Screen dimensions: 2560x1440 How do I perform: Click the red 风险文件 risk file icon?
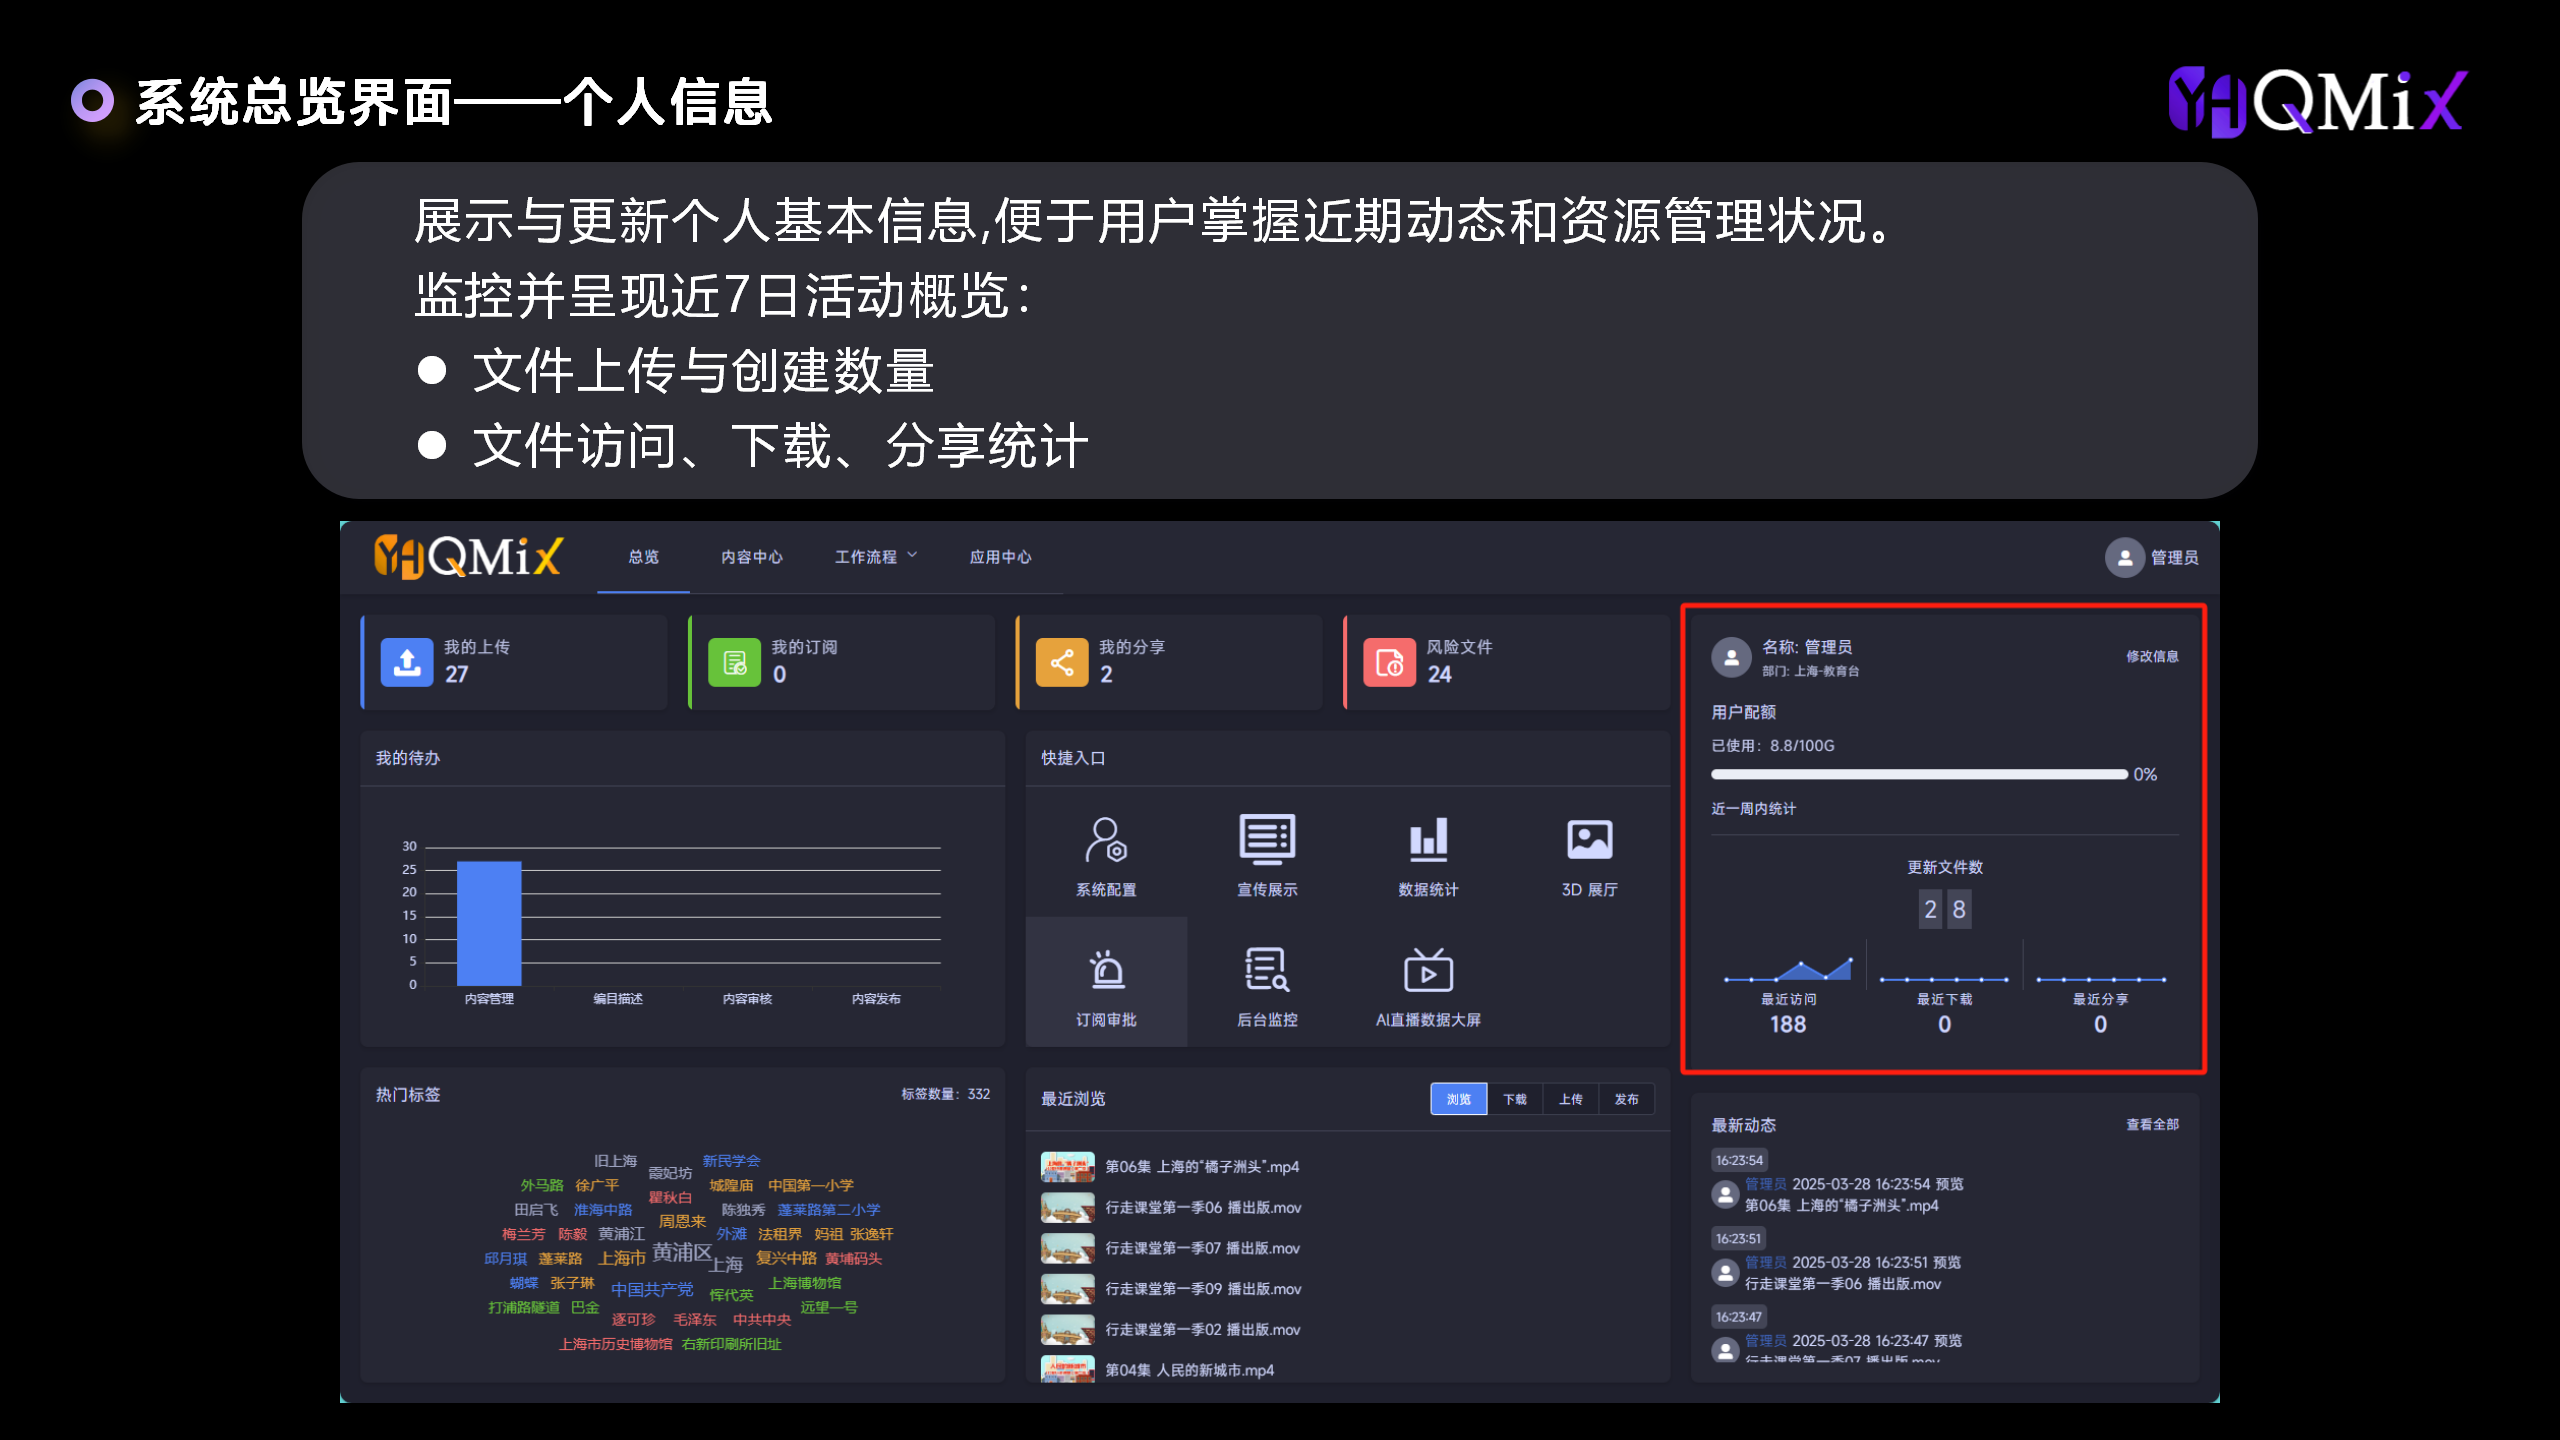click(x=1389, y=662)
